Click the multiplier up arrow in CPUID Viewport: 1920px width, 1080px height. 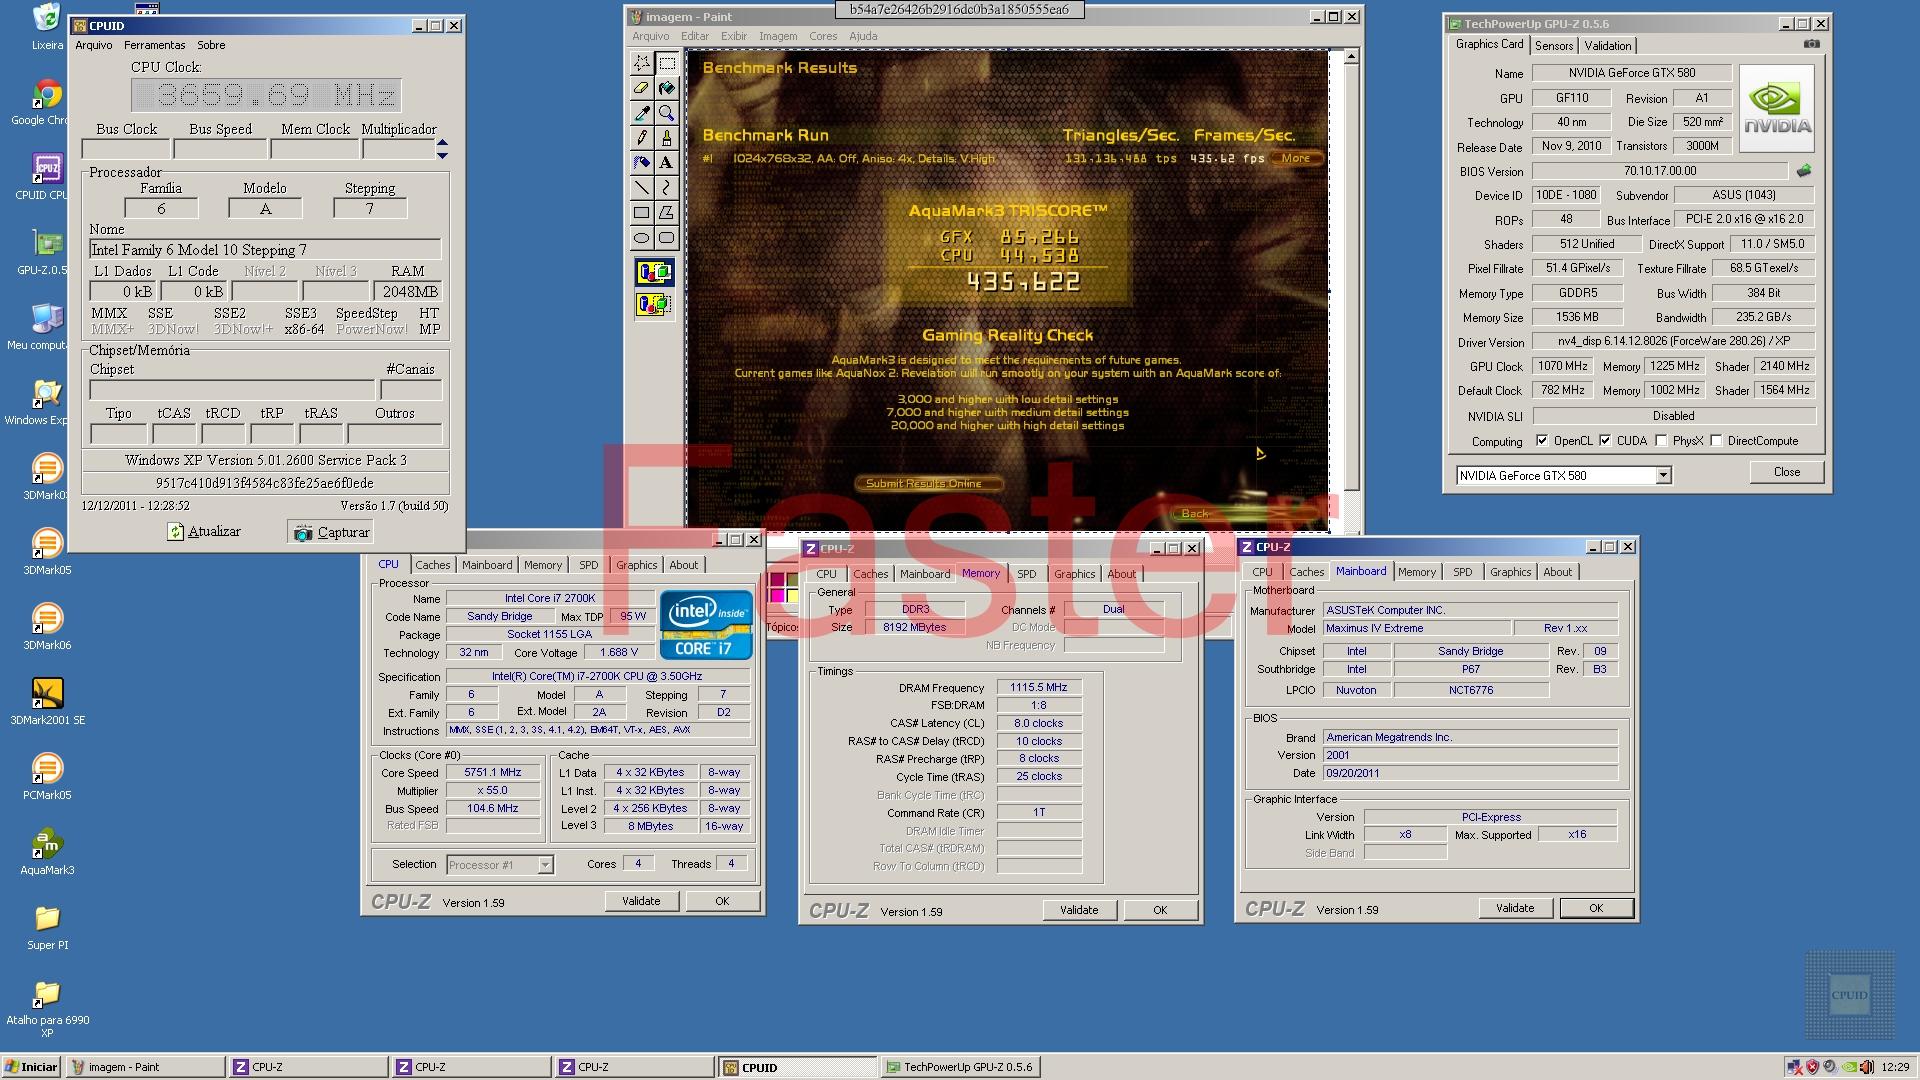pos(442,143)
